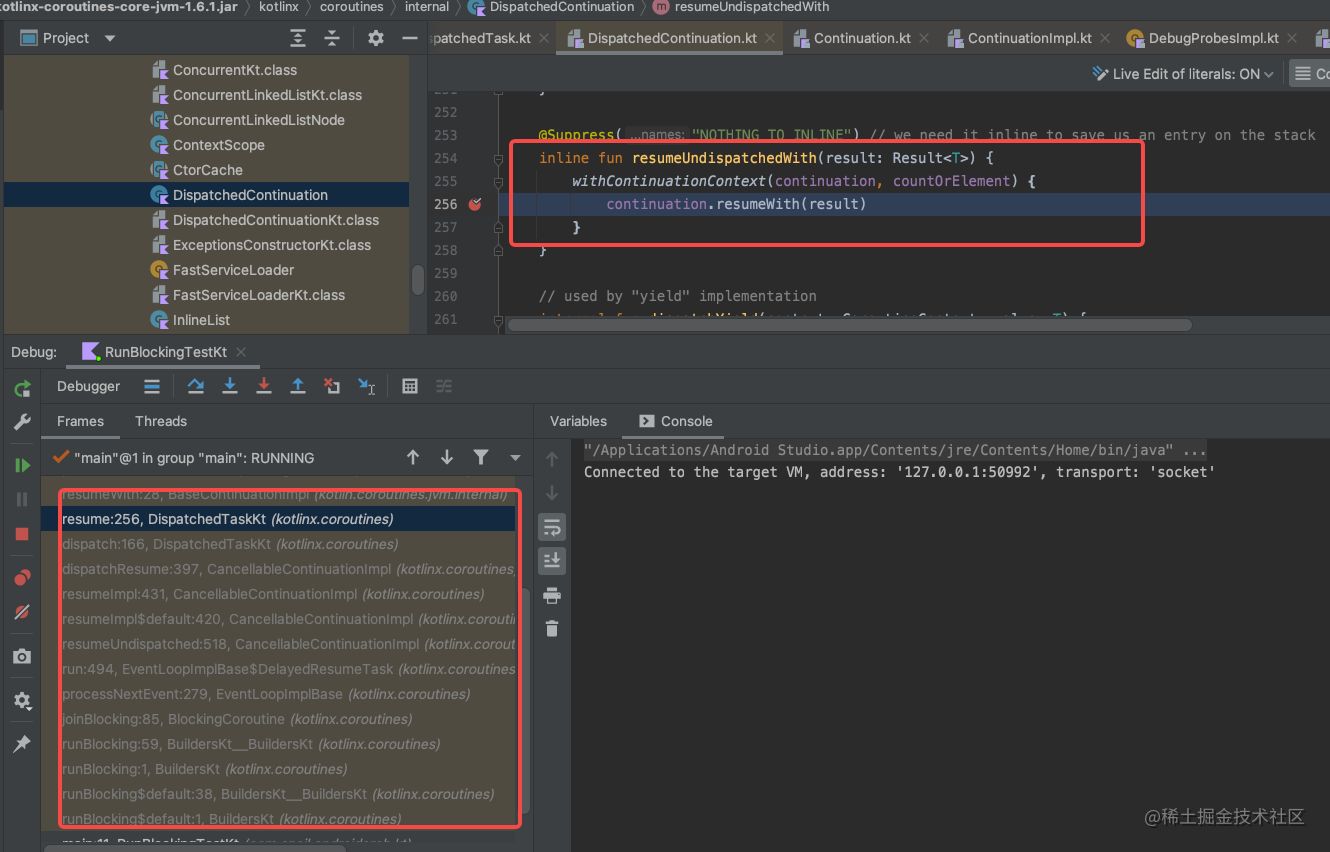
Task: Toggle the breakpoint on line 256
Action: pyautogui.click(x=475, y=204)
